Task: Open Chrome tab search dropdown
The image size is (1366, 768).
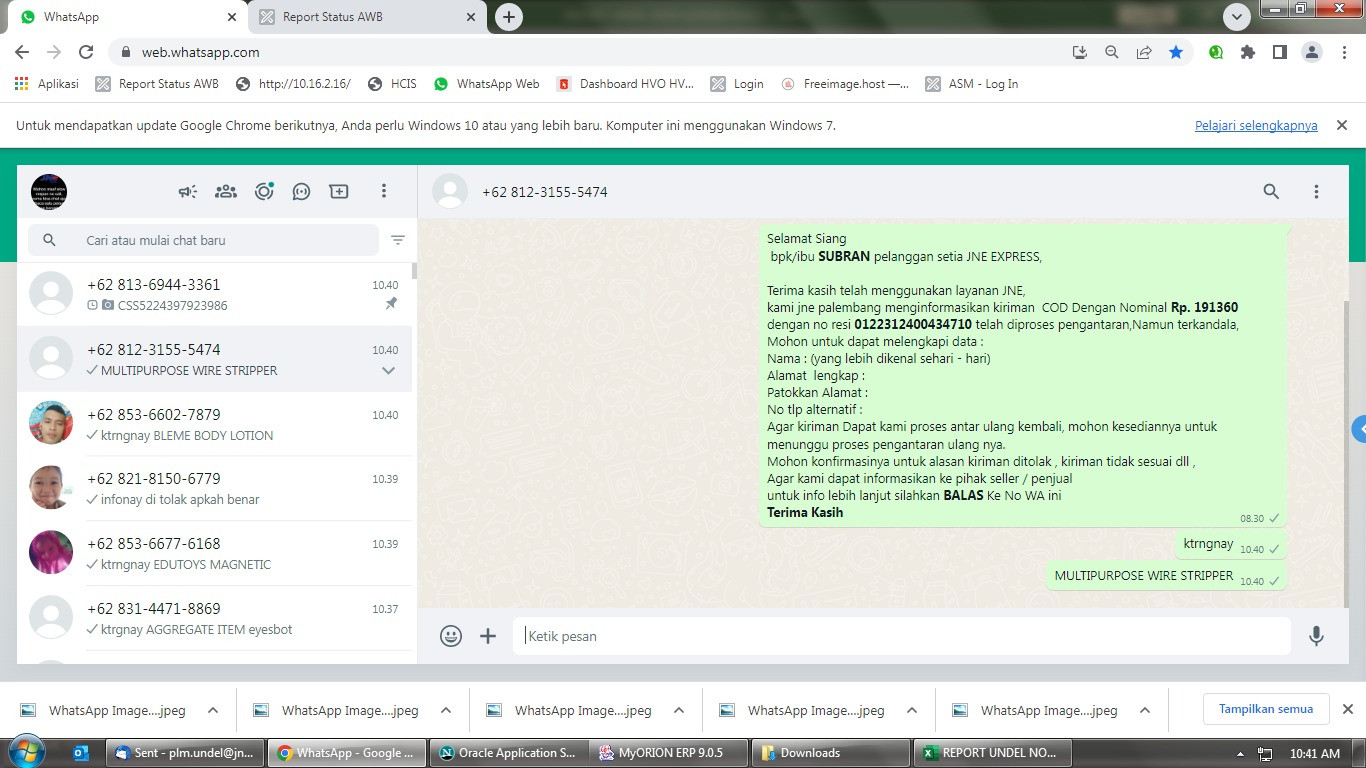Action: 1237,17
